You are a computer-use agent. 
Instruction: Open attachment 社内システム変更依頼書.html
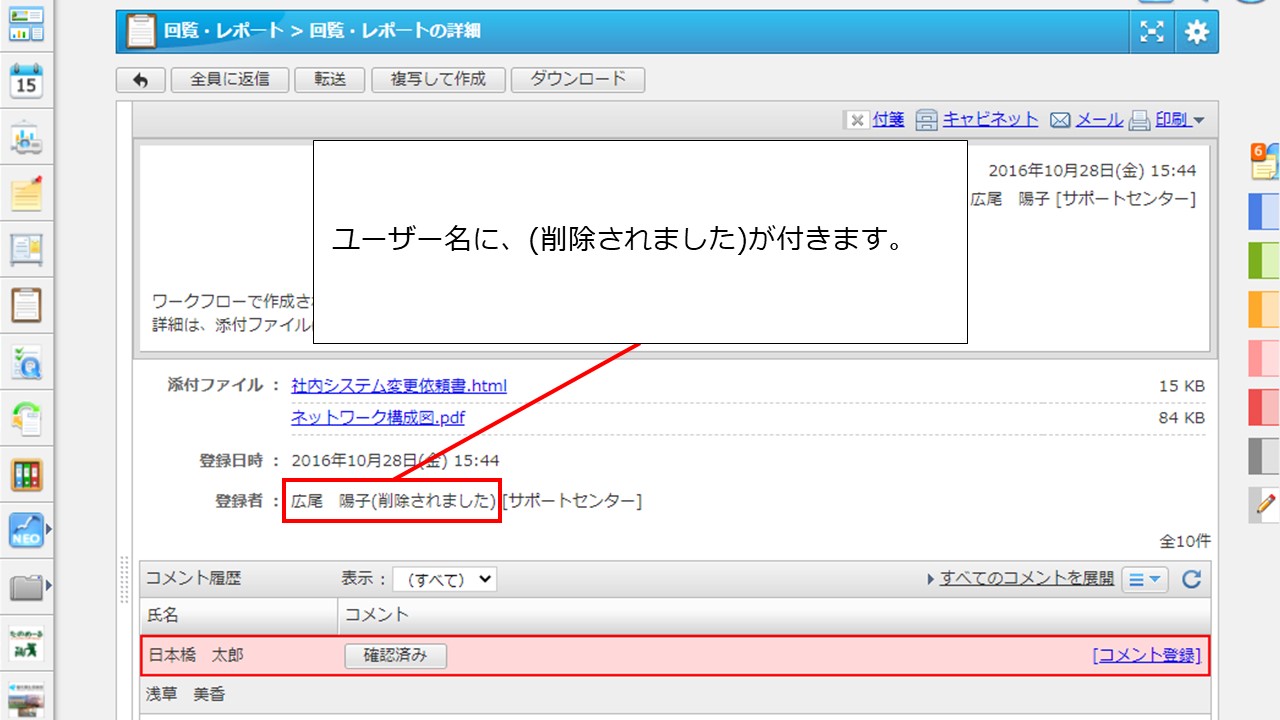click(399, 385)
